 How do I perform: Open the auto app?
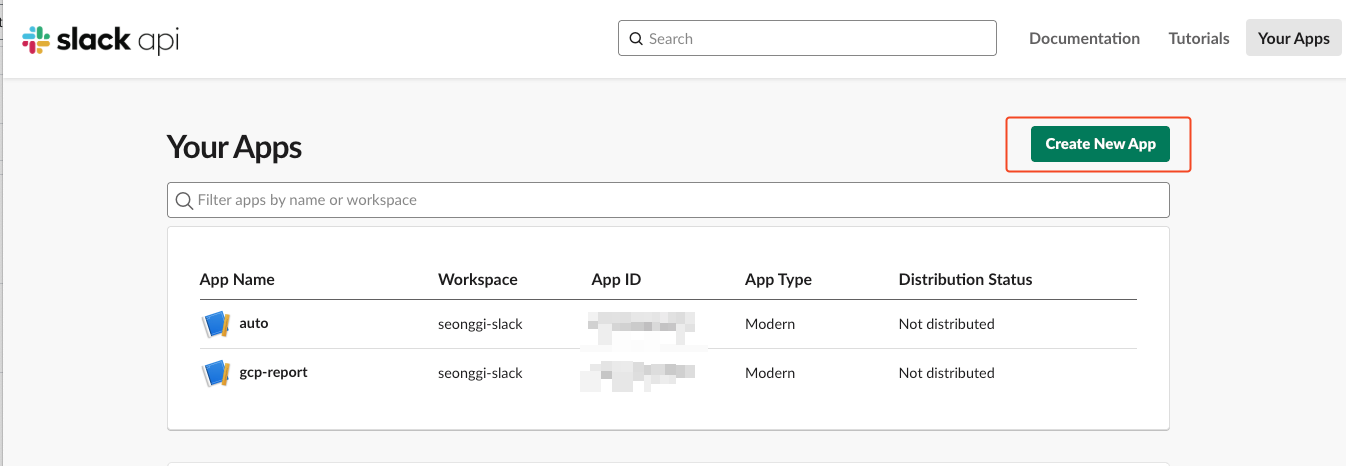pyautogui.click(x=254, y=323)
